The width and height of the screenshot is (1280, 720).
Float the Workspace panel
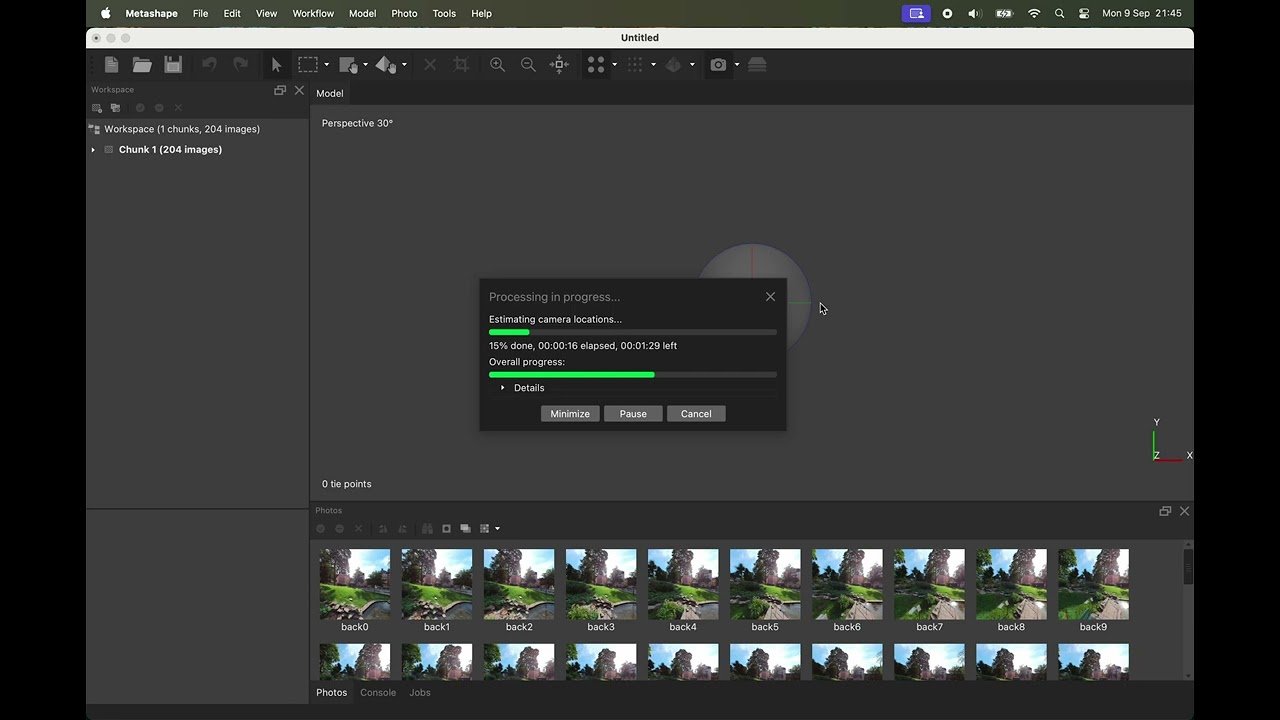pos(280,90)
